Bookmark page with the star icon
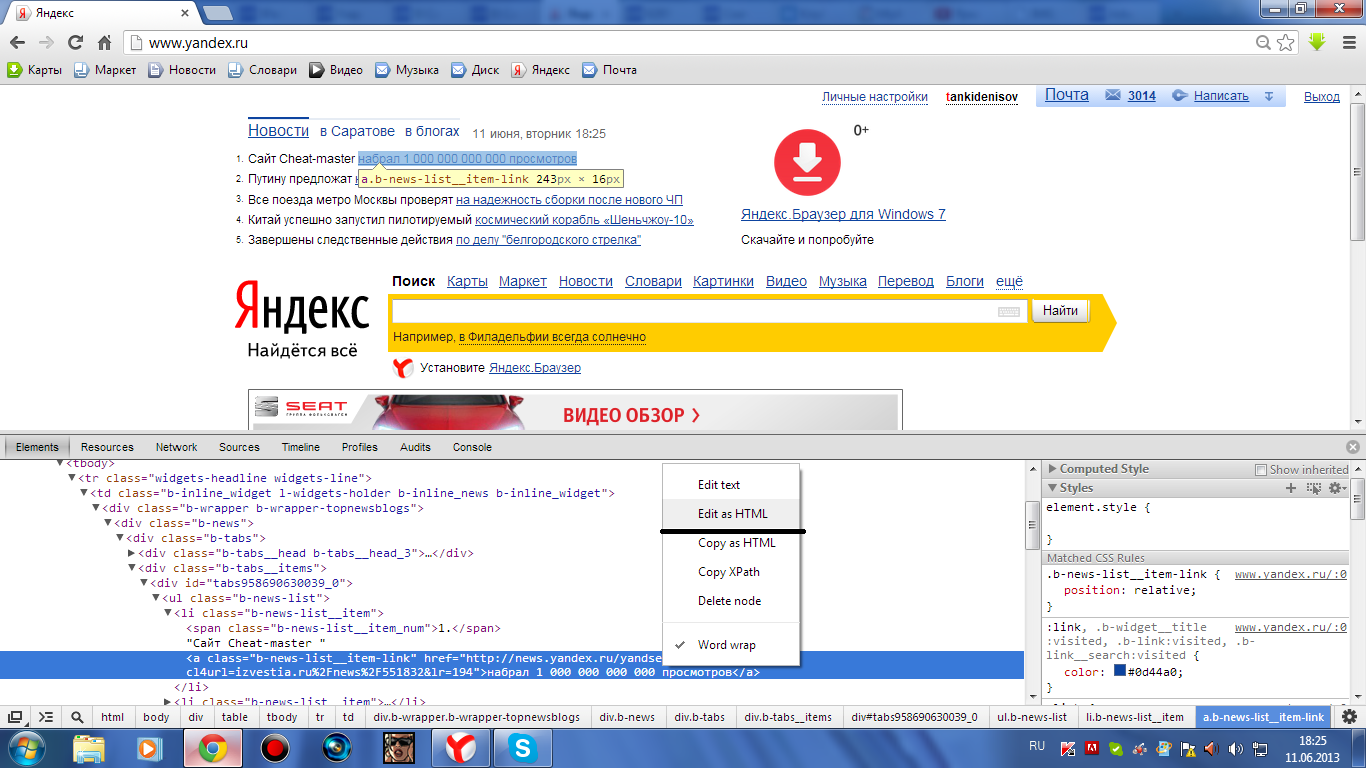1366x768 pixels. pyautogui.click(x=1286, y=42)
